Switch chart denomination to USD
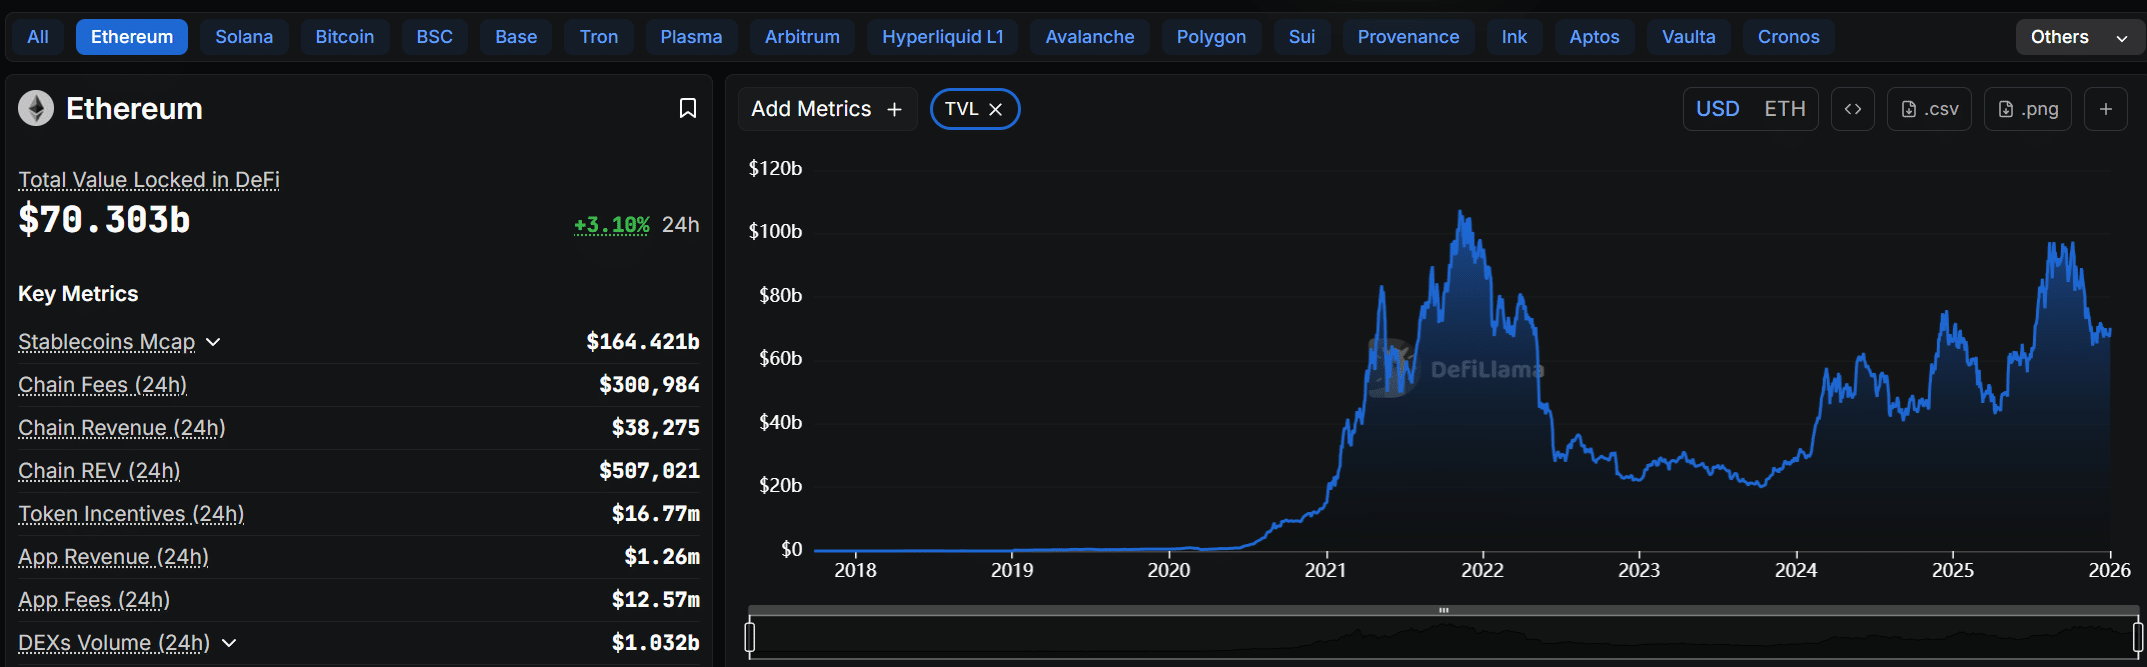 tap(1717, 109)
